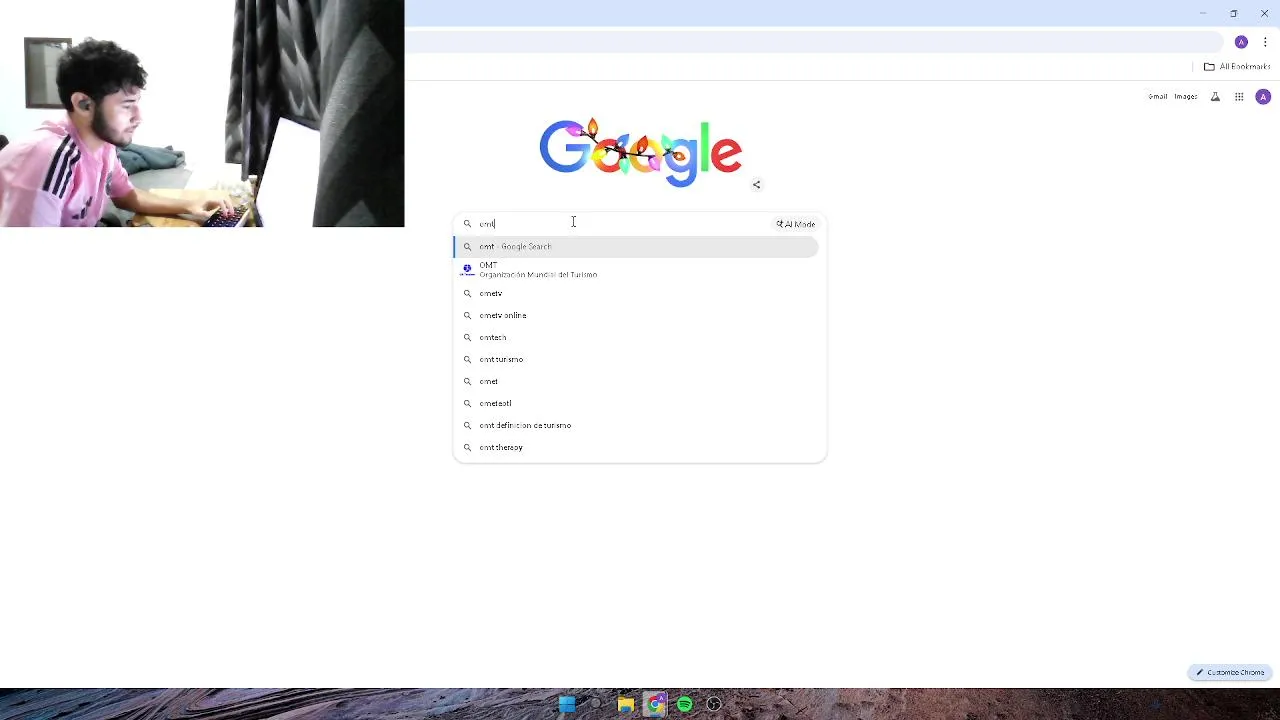
Task: Open Images link
Action: coord(1186,97)
